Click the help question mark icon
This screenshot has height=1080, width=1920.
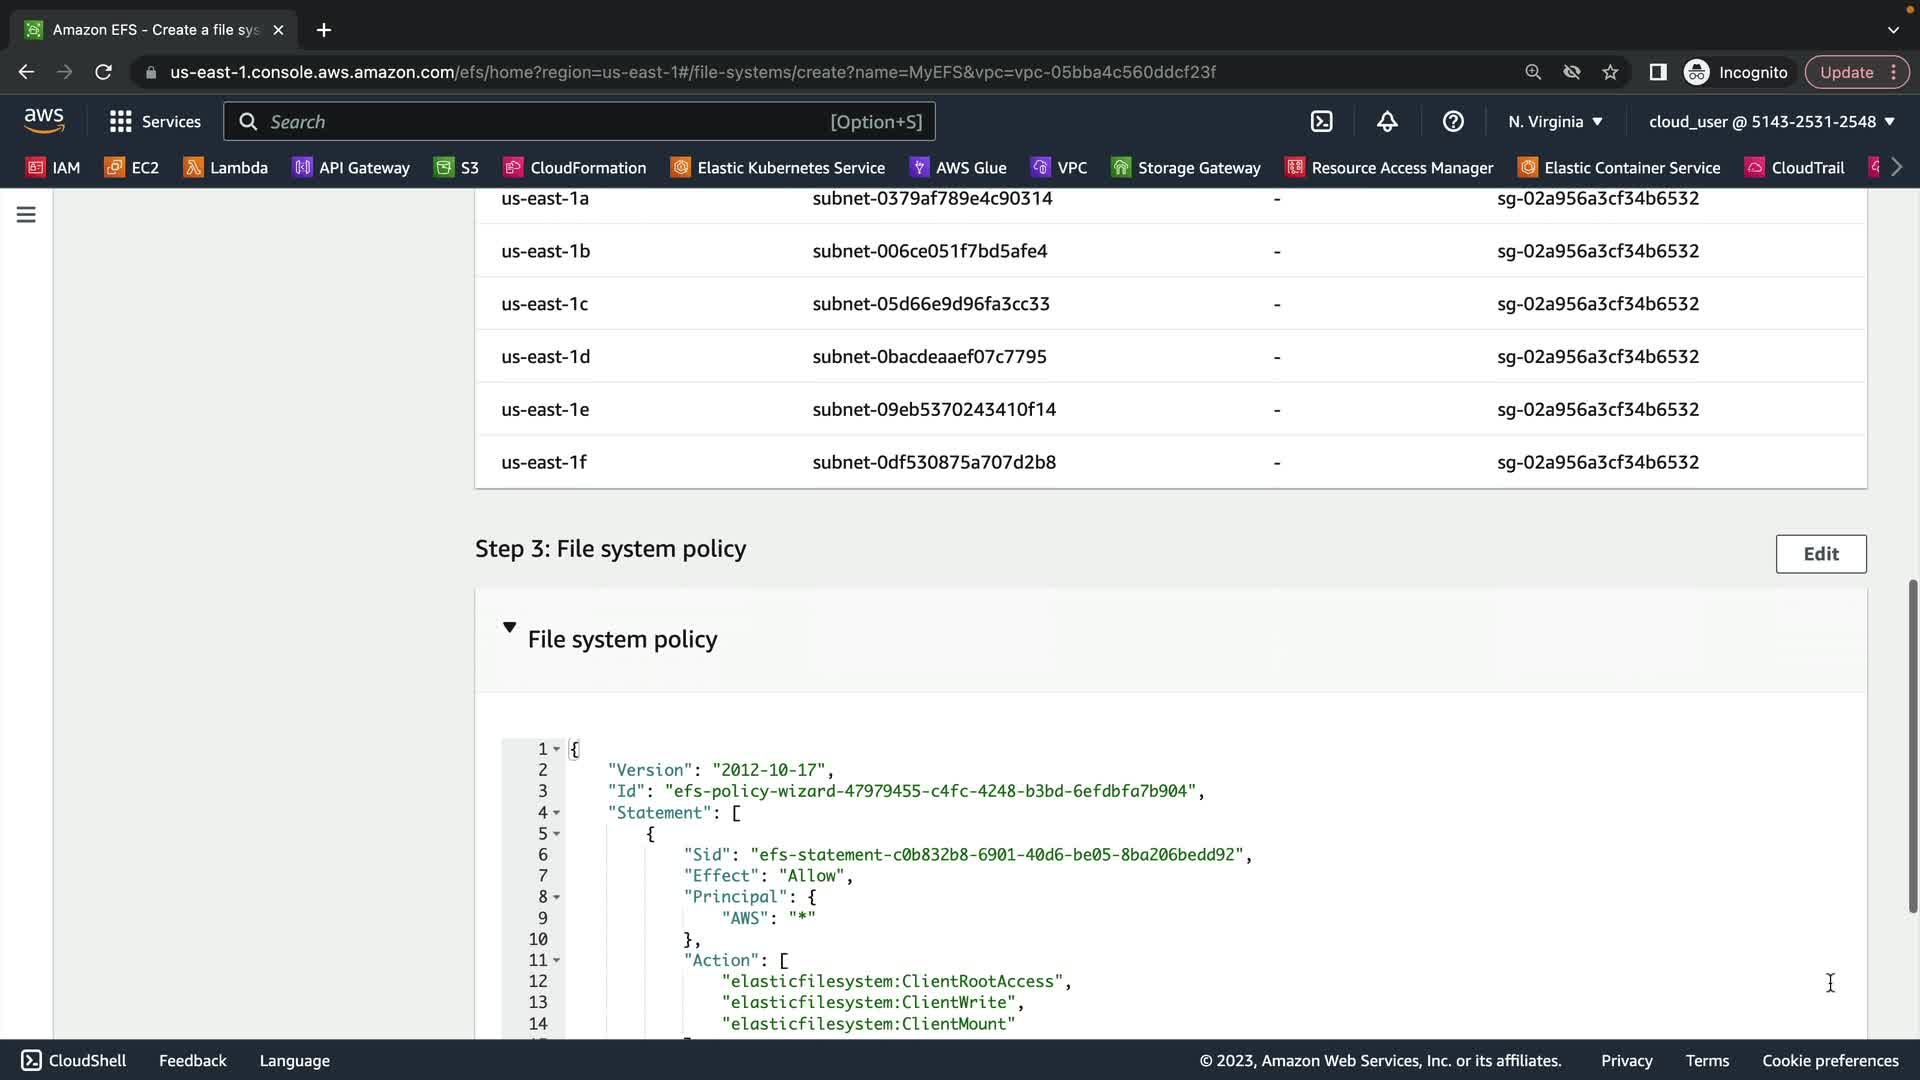coord(1453,122)
